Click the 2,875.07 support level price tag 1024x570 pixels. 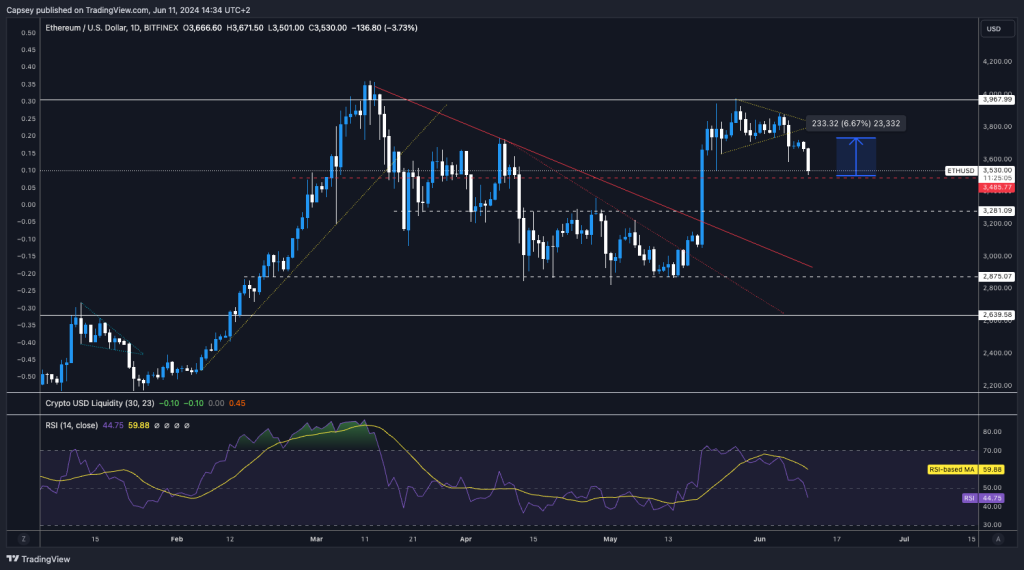tap(998, 276)
